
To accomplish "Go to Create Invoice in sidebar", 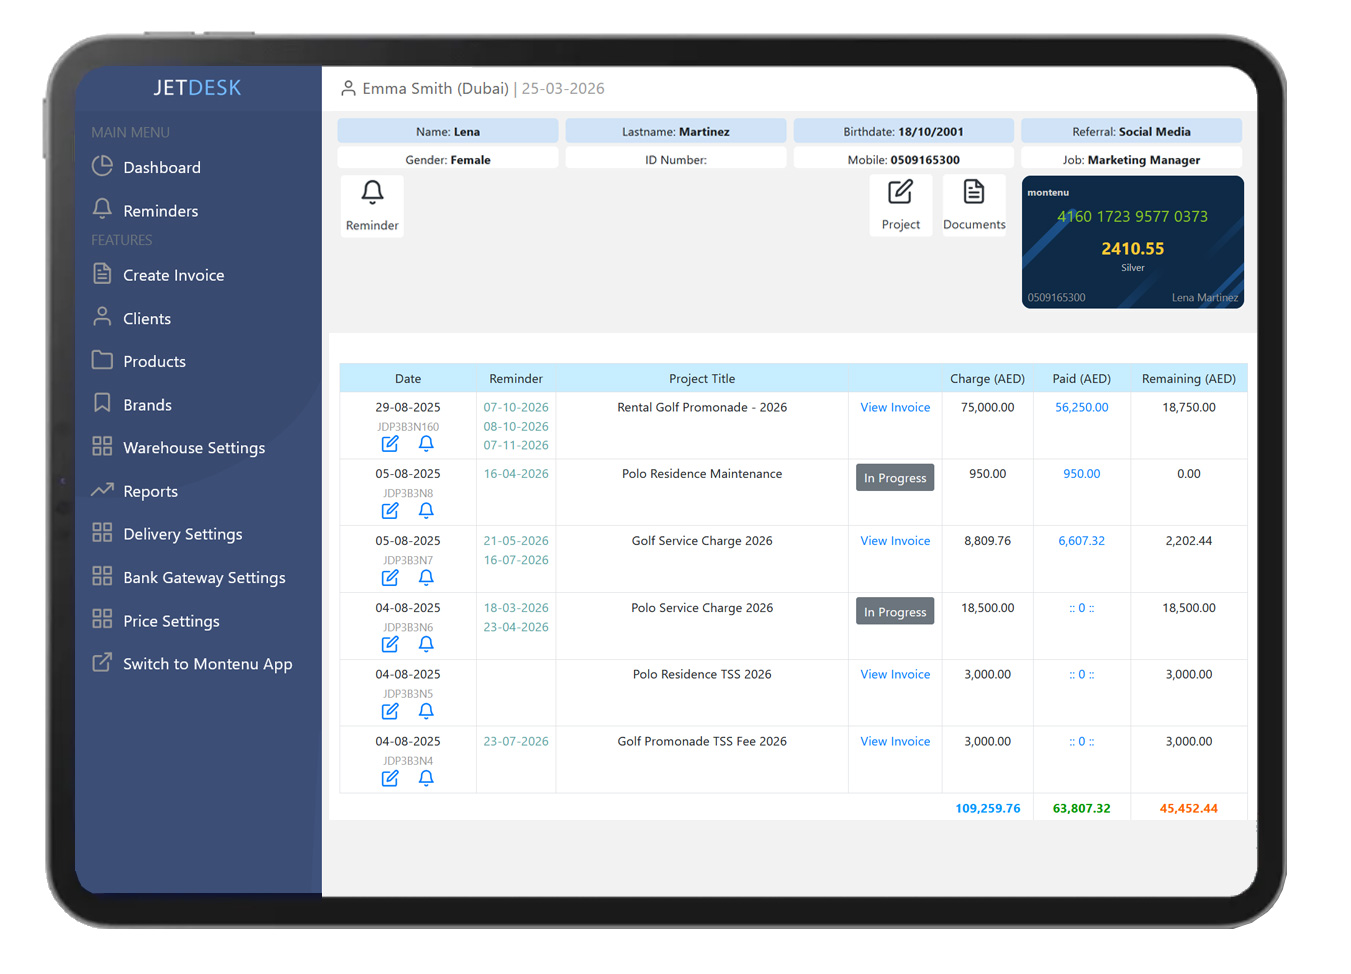I will (173, 275).
